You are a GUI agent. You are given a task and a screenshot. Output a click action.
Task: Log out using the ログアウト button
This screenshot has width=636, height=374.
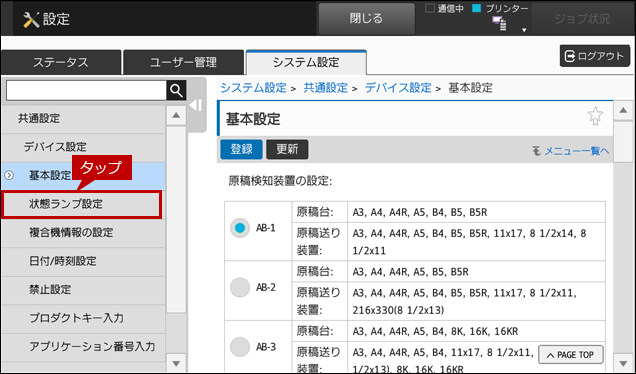point(595,56)
